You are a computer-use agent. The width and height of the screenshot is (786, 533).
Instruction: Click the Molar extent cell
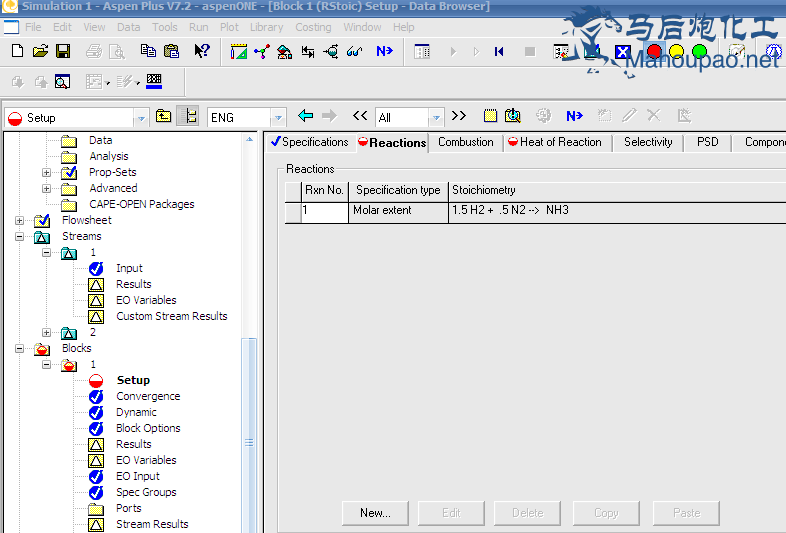398,212
